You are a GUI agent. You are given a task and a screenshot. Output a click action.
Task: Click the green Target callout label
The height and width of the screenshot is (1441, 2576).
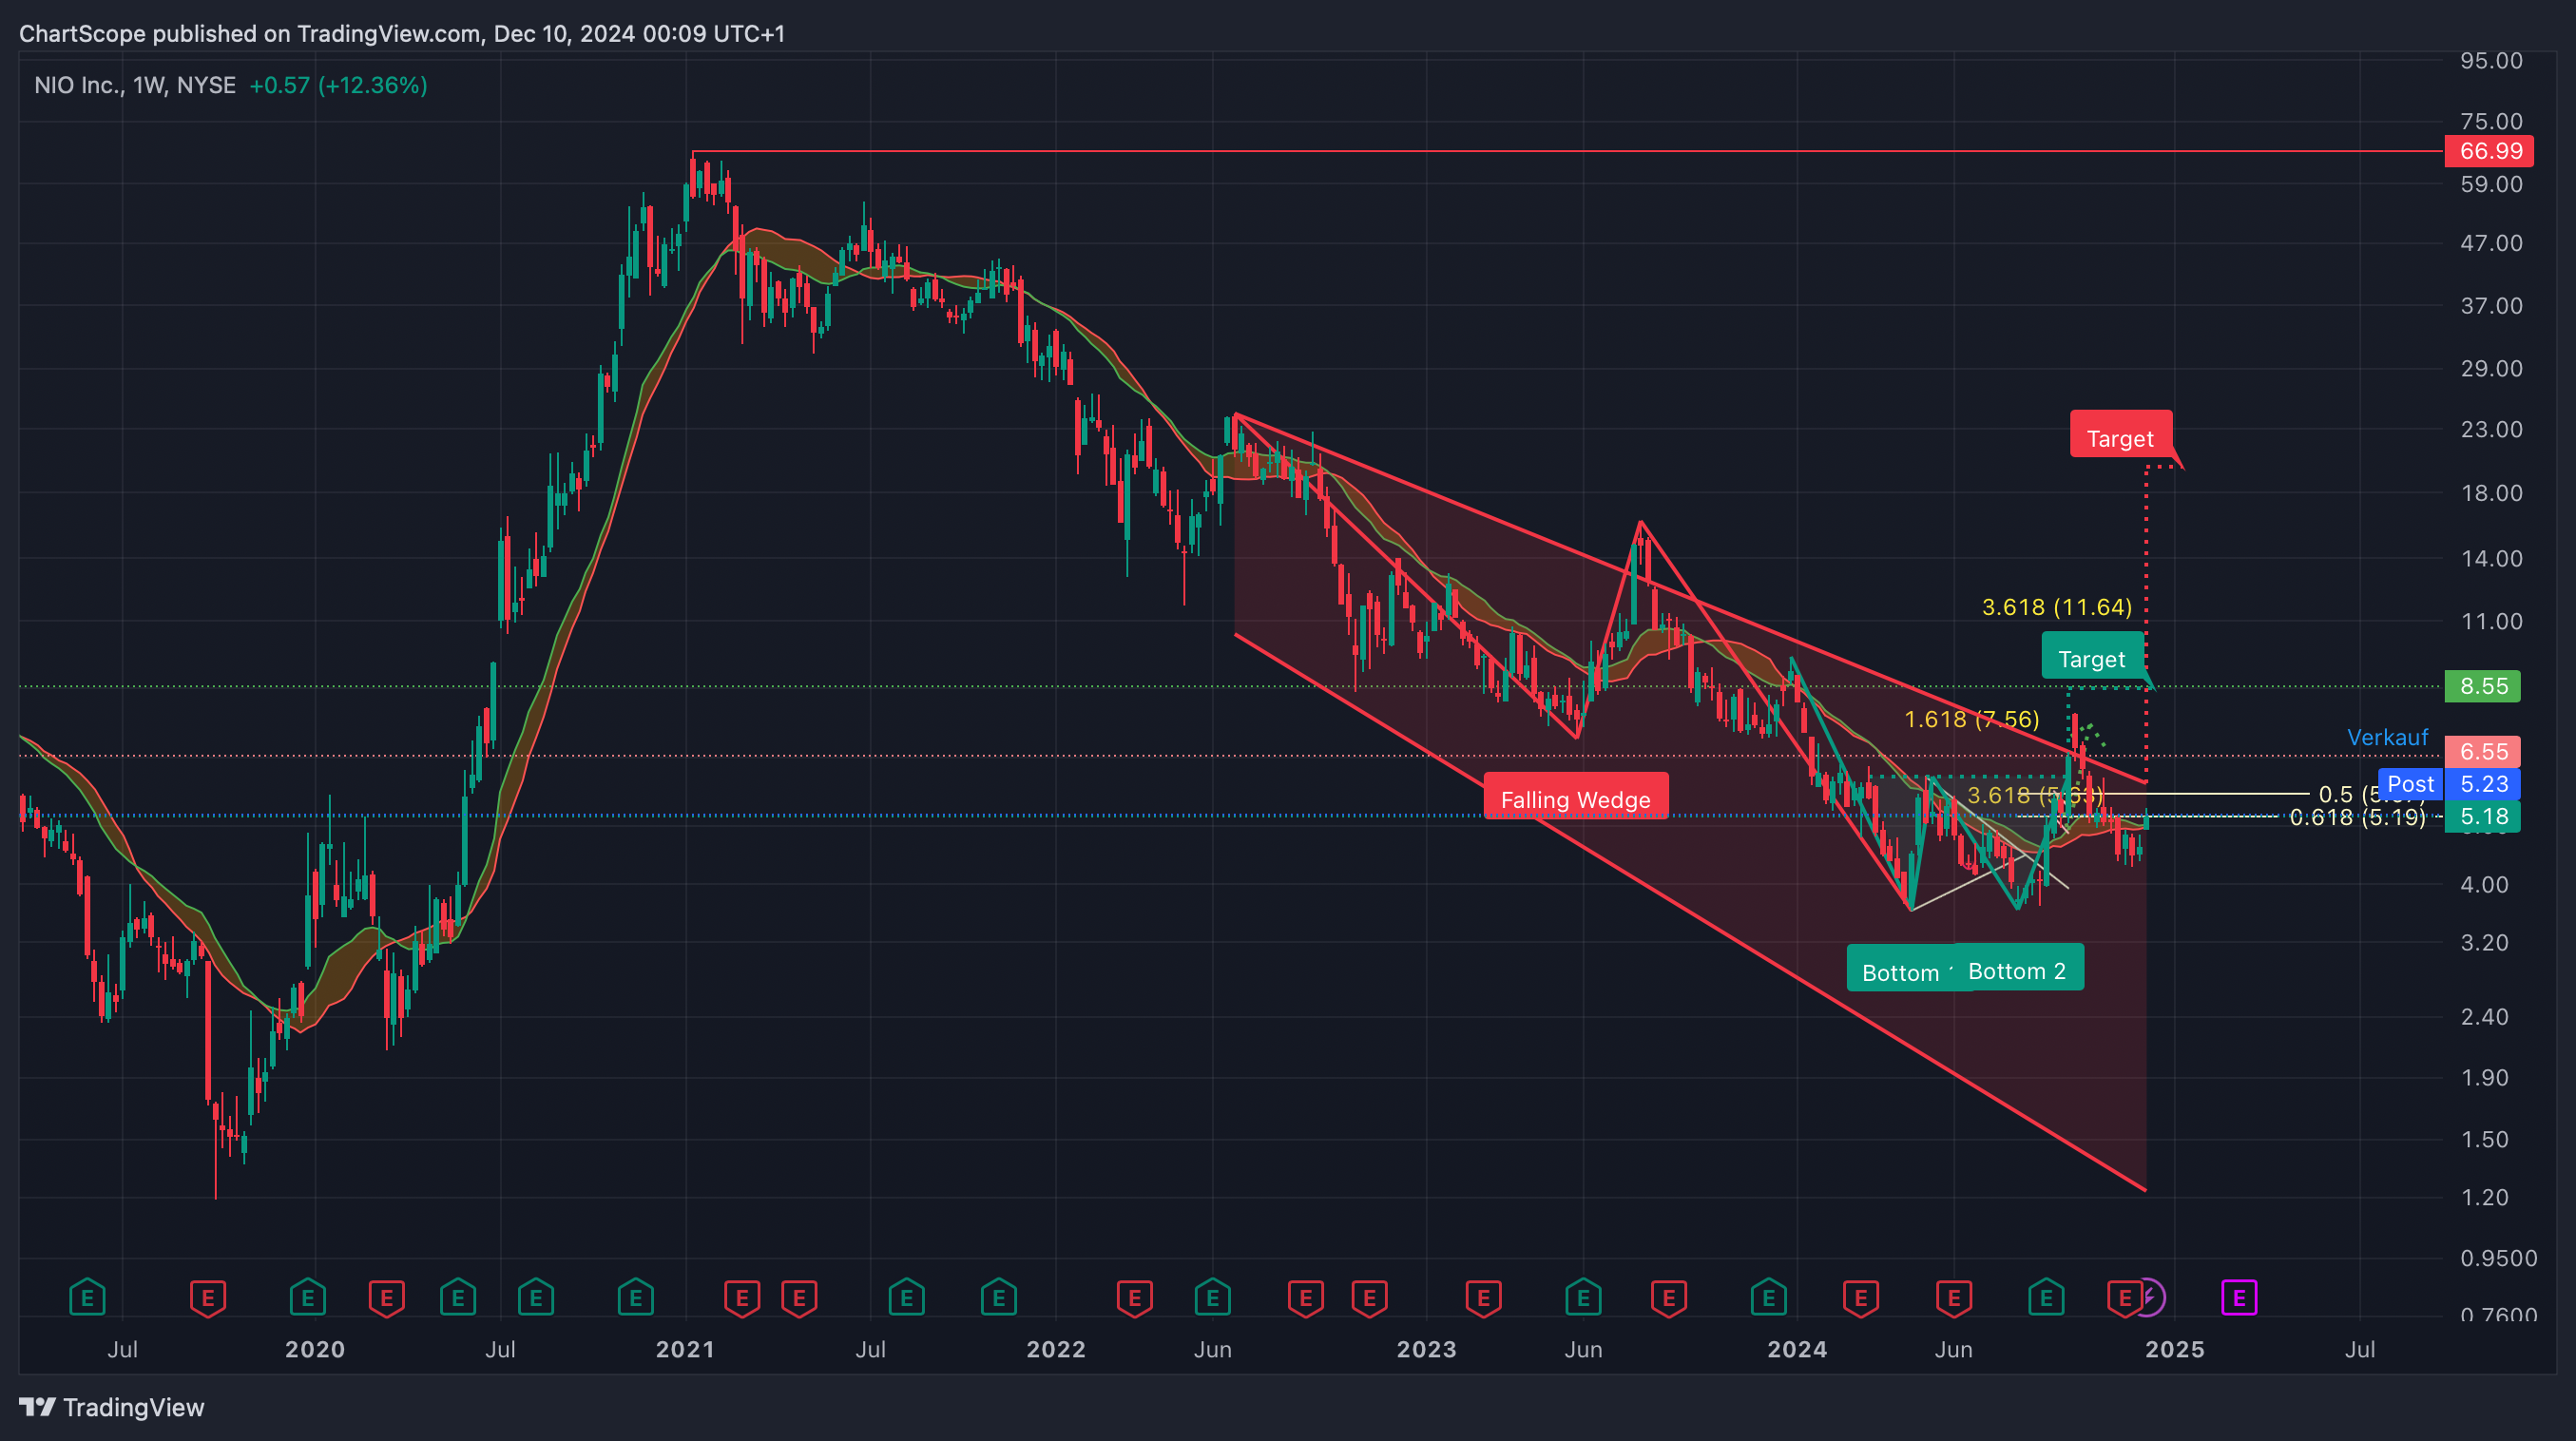pyautogui.click(x=2091, y=658)
